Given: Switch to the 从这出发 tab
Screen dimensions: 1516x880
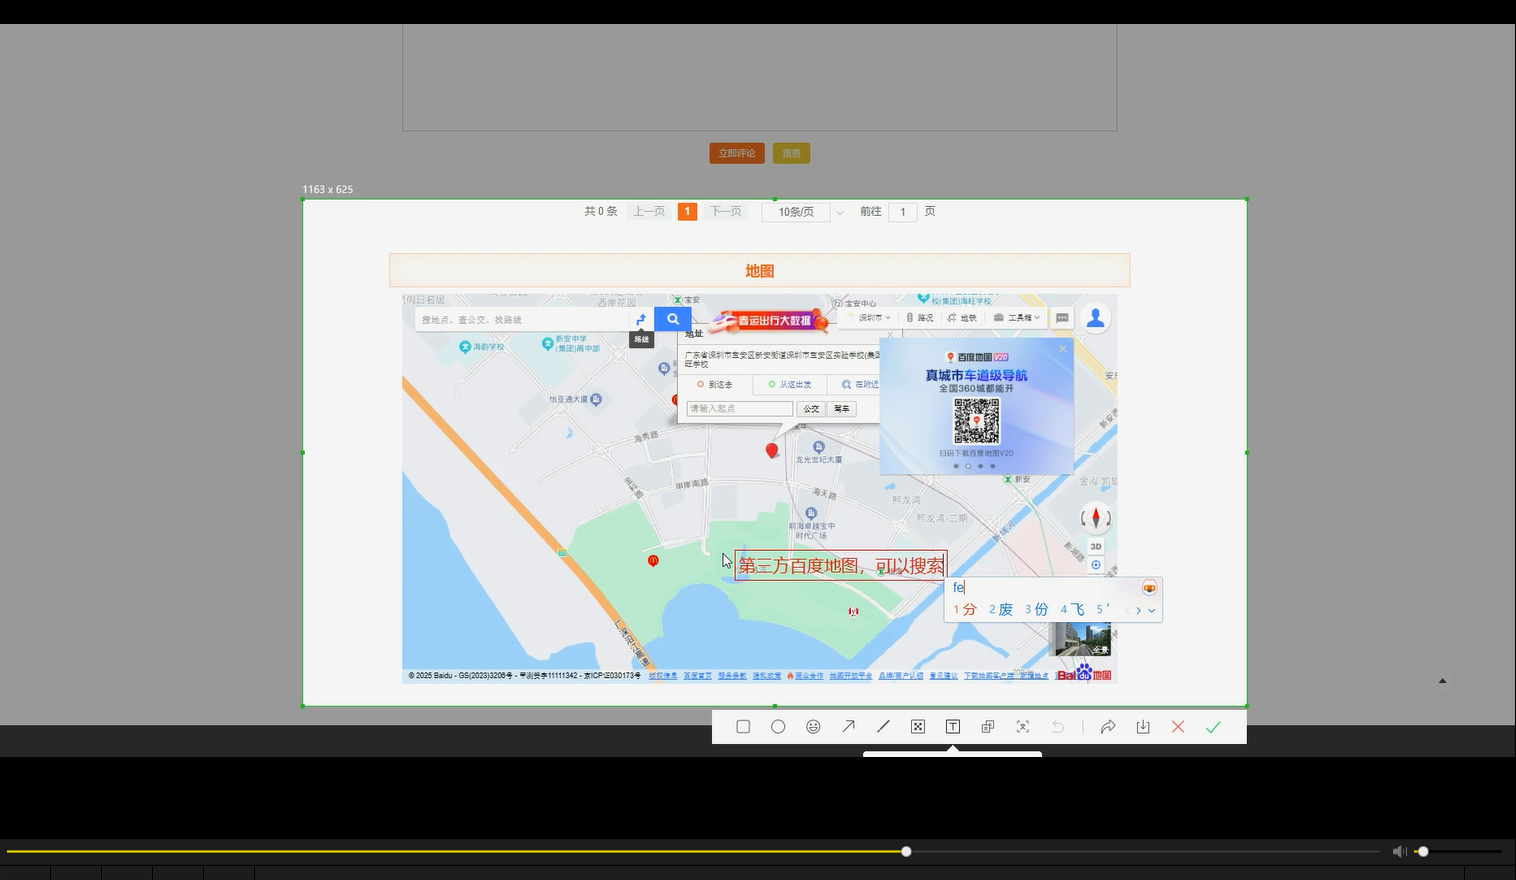Looking at the screenshot, I should pyautogui.click(x=790, y=384).
